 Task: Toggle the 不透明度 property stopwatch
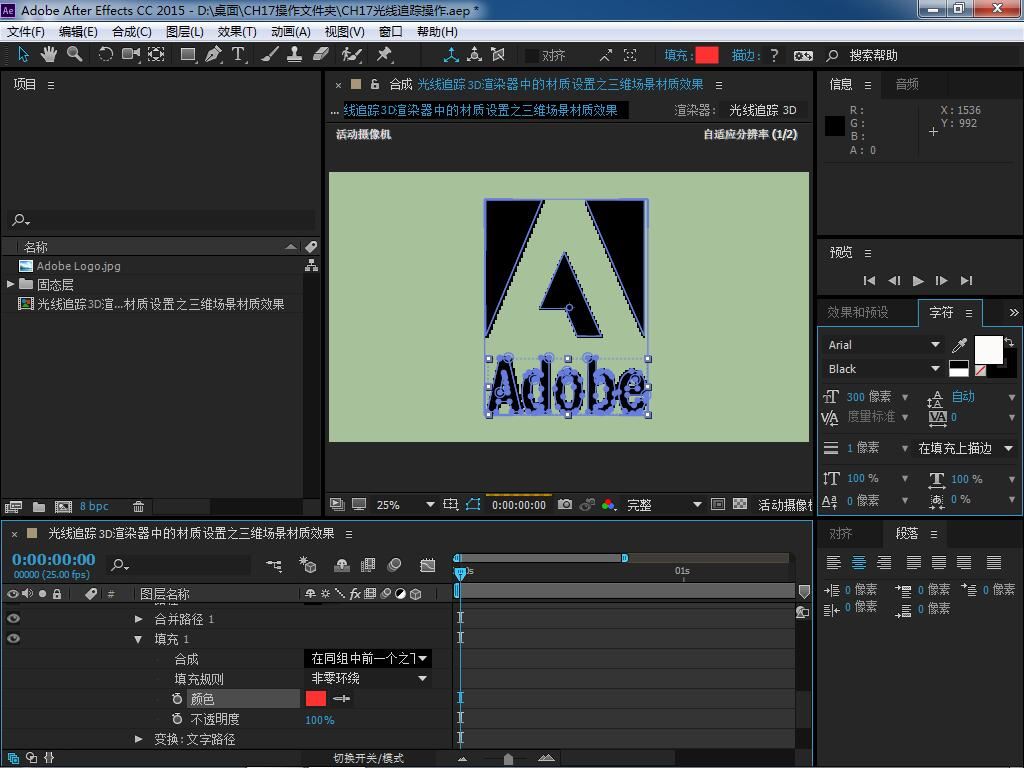pos(177,719)
